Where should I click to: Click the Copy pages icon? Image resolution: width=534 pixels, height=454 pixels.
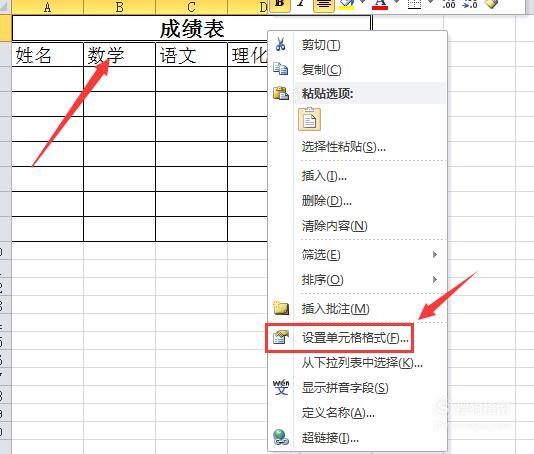(x=281, y=69)
